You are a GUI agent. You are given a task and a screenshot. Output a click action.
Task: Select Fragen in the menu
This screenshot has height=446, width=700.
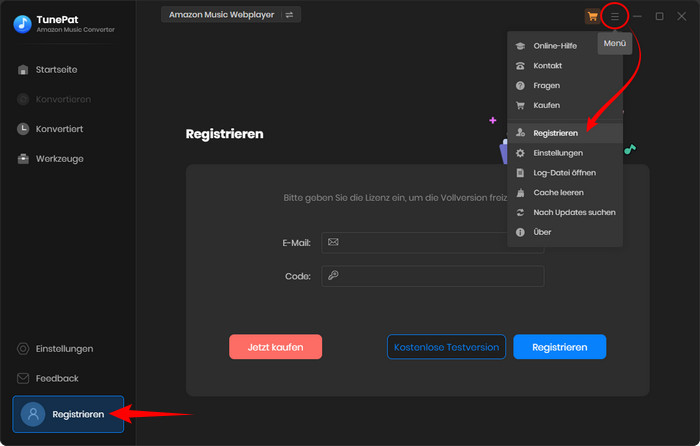(x=546, y=85)
